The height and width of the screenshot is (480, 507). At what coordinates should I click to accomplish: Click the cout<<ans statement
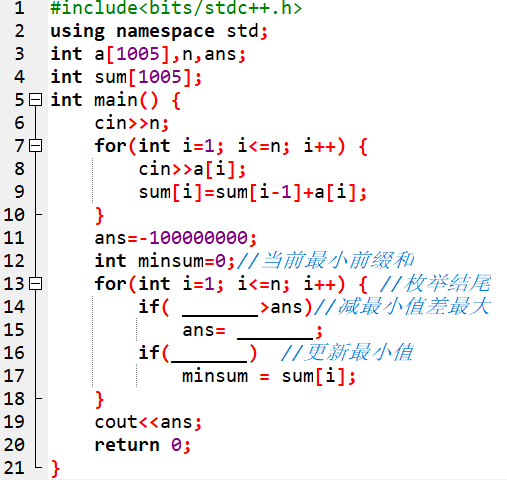click(143, 422)
